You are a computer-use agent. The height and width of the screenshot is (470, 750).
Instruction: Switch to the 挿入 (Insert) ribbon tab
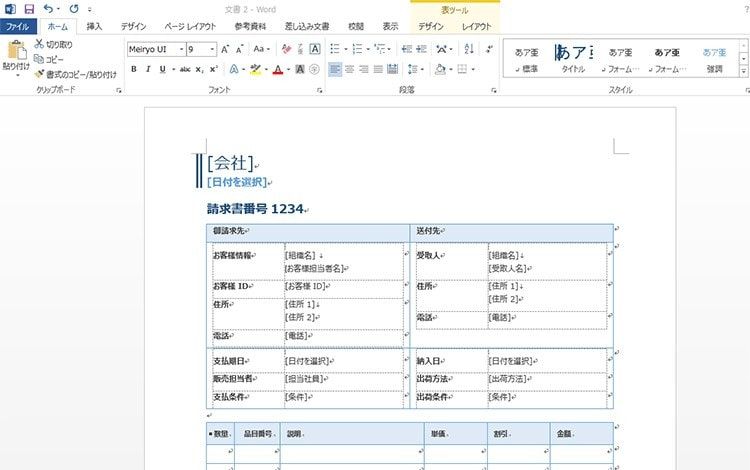(94, 27)
